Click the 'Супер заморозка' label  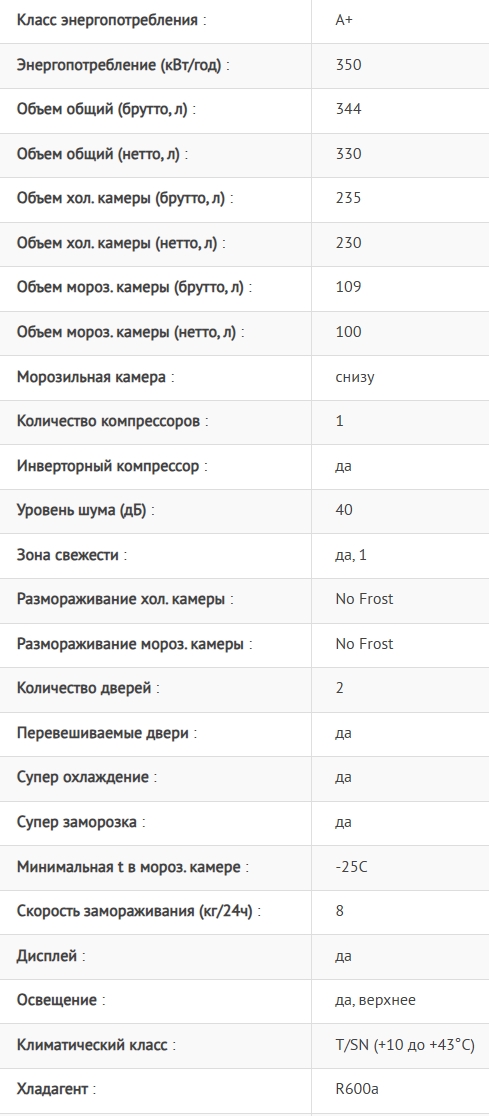[80, 821]
